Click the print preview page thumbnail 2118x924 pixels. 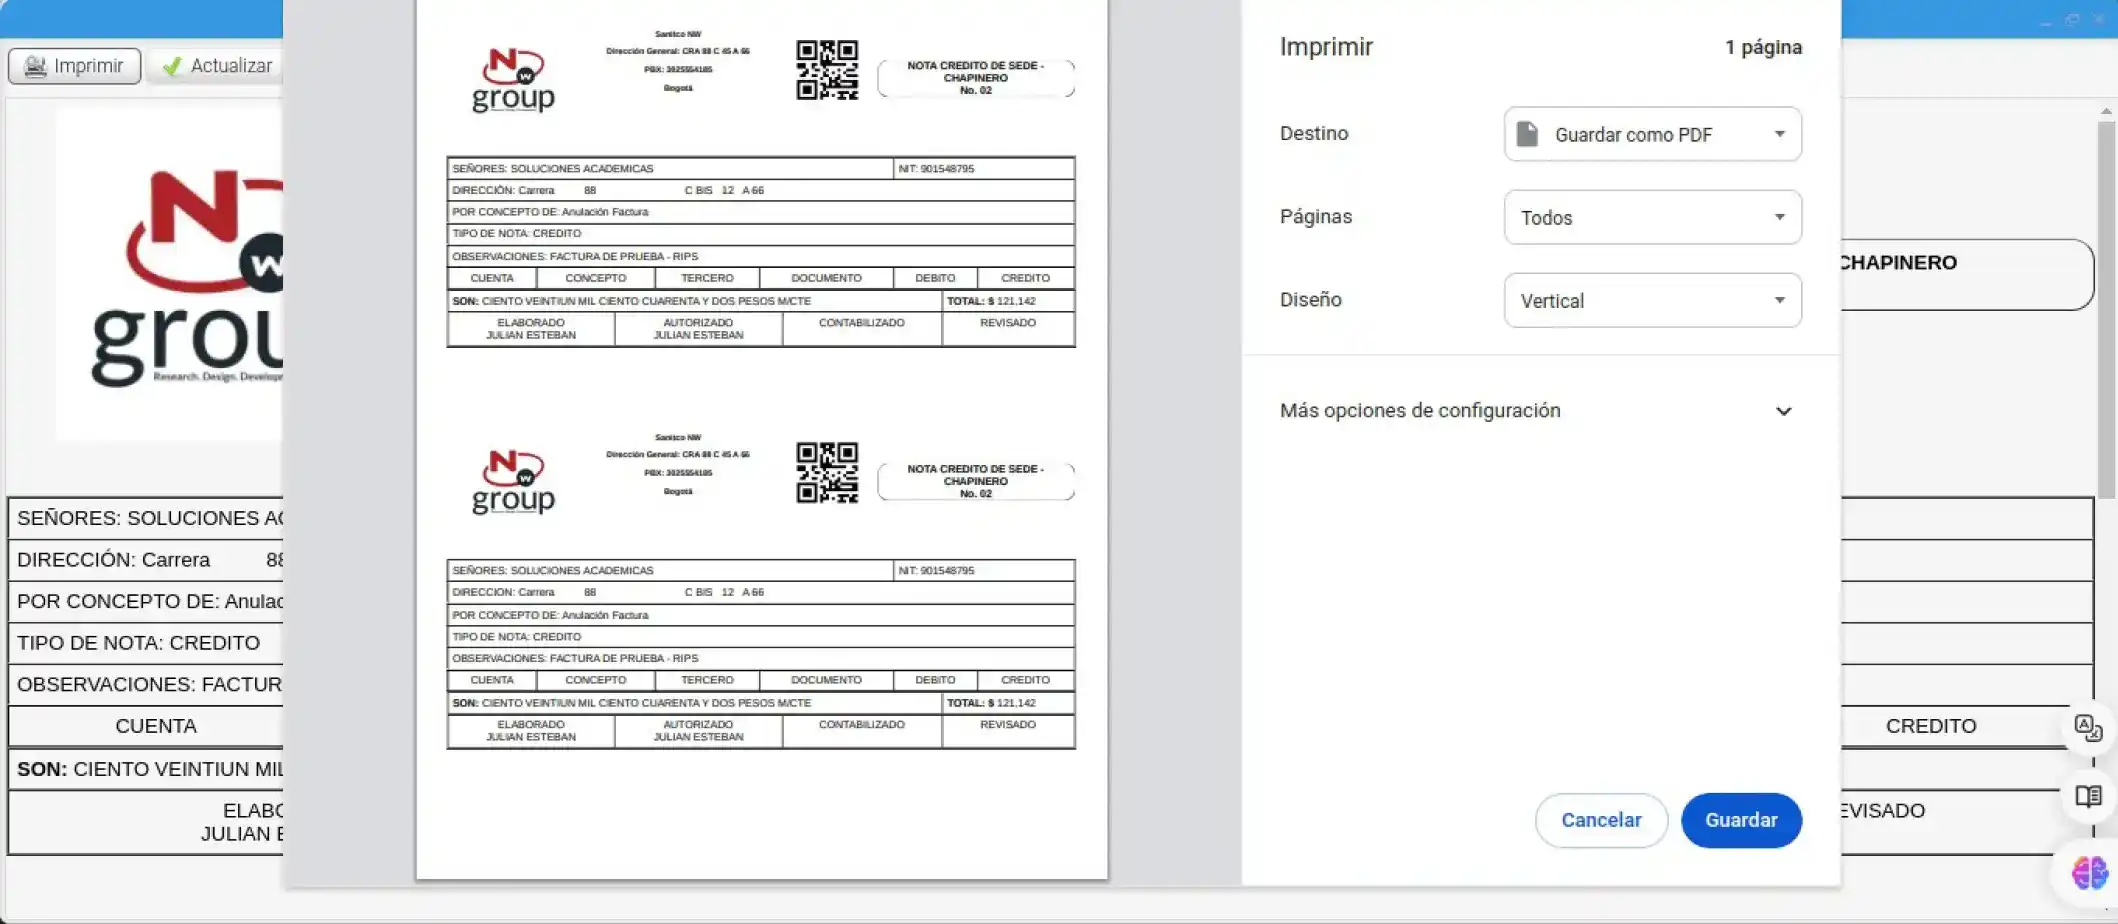761,439
